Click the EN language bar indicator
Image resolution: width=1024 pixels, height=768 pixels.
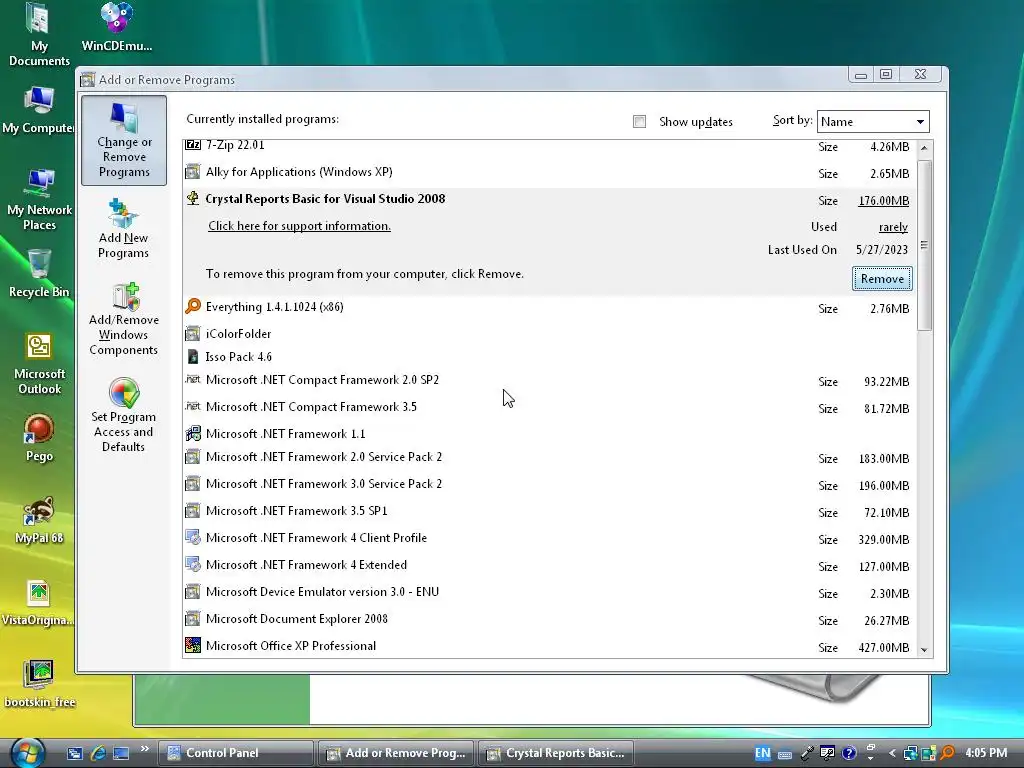click(762, 753)
